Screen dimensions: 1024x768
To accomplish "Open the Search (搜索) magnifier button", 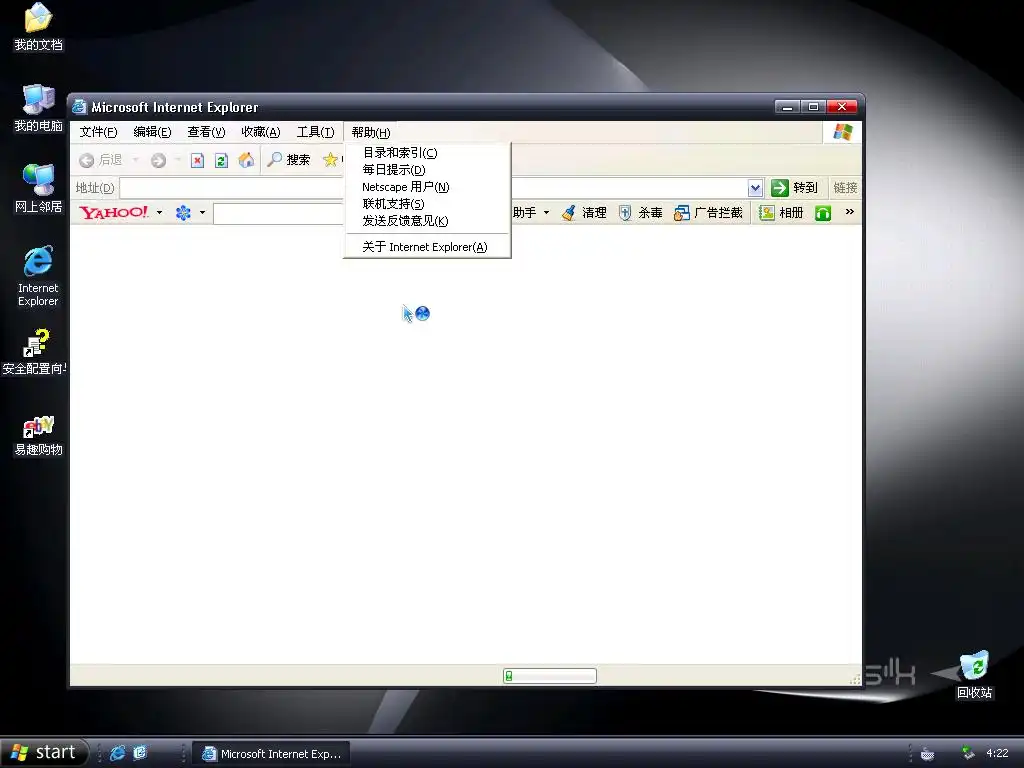I will (289, 159).
